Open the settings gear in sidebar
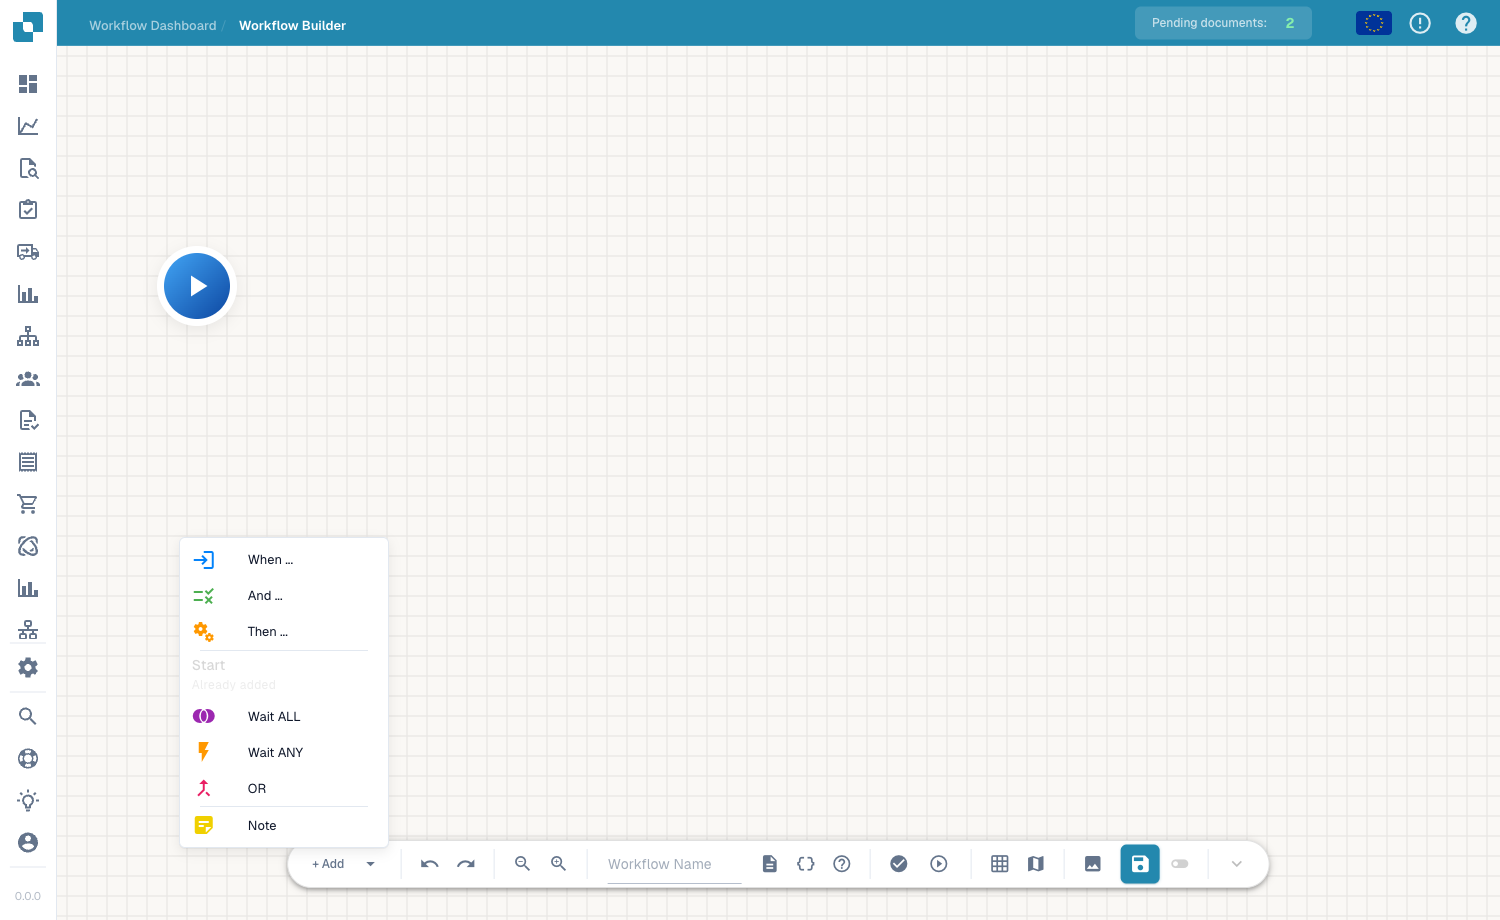The image size is (1500, 920). click(28, 668)
